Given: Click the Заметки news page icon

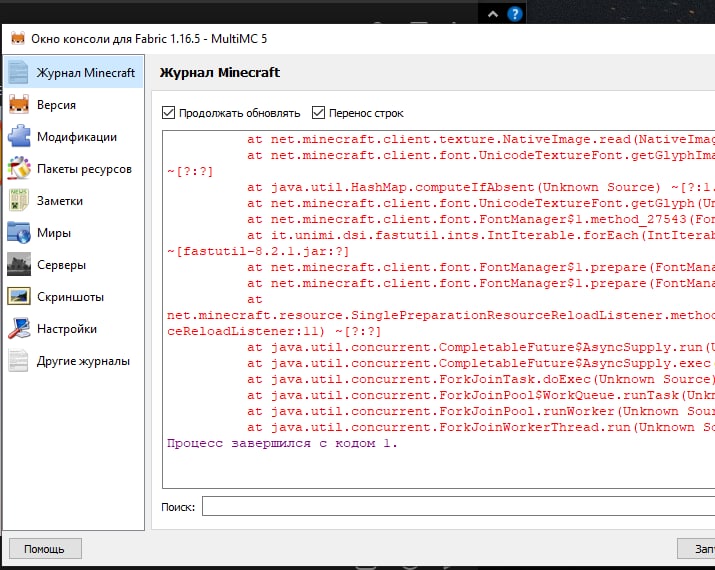Looking at the screenshot, I should [x=19, y=200].
